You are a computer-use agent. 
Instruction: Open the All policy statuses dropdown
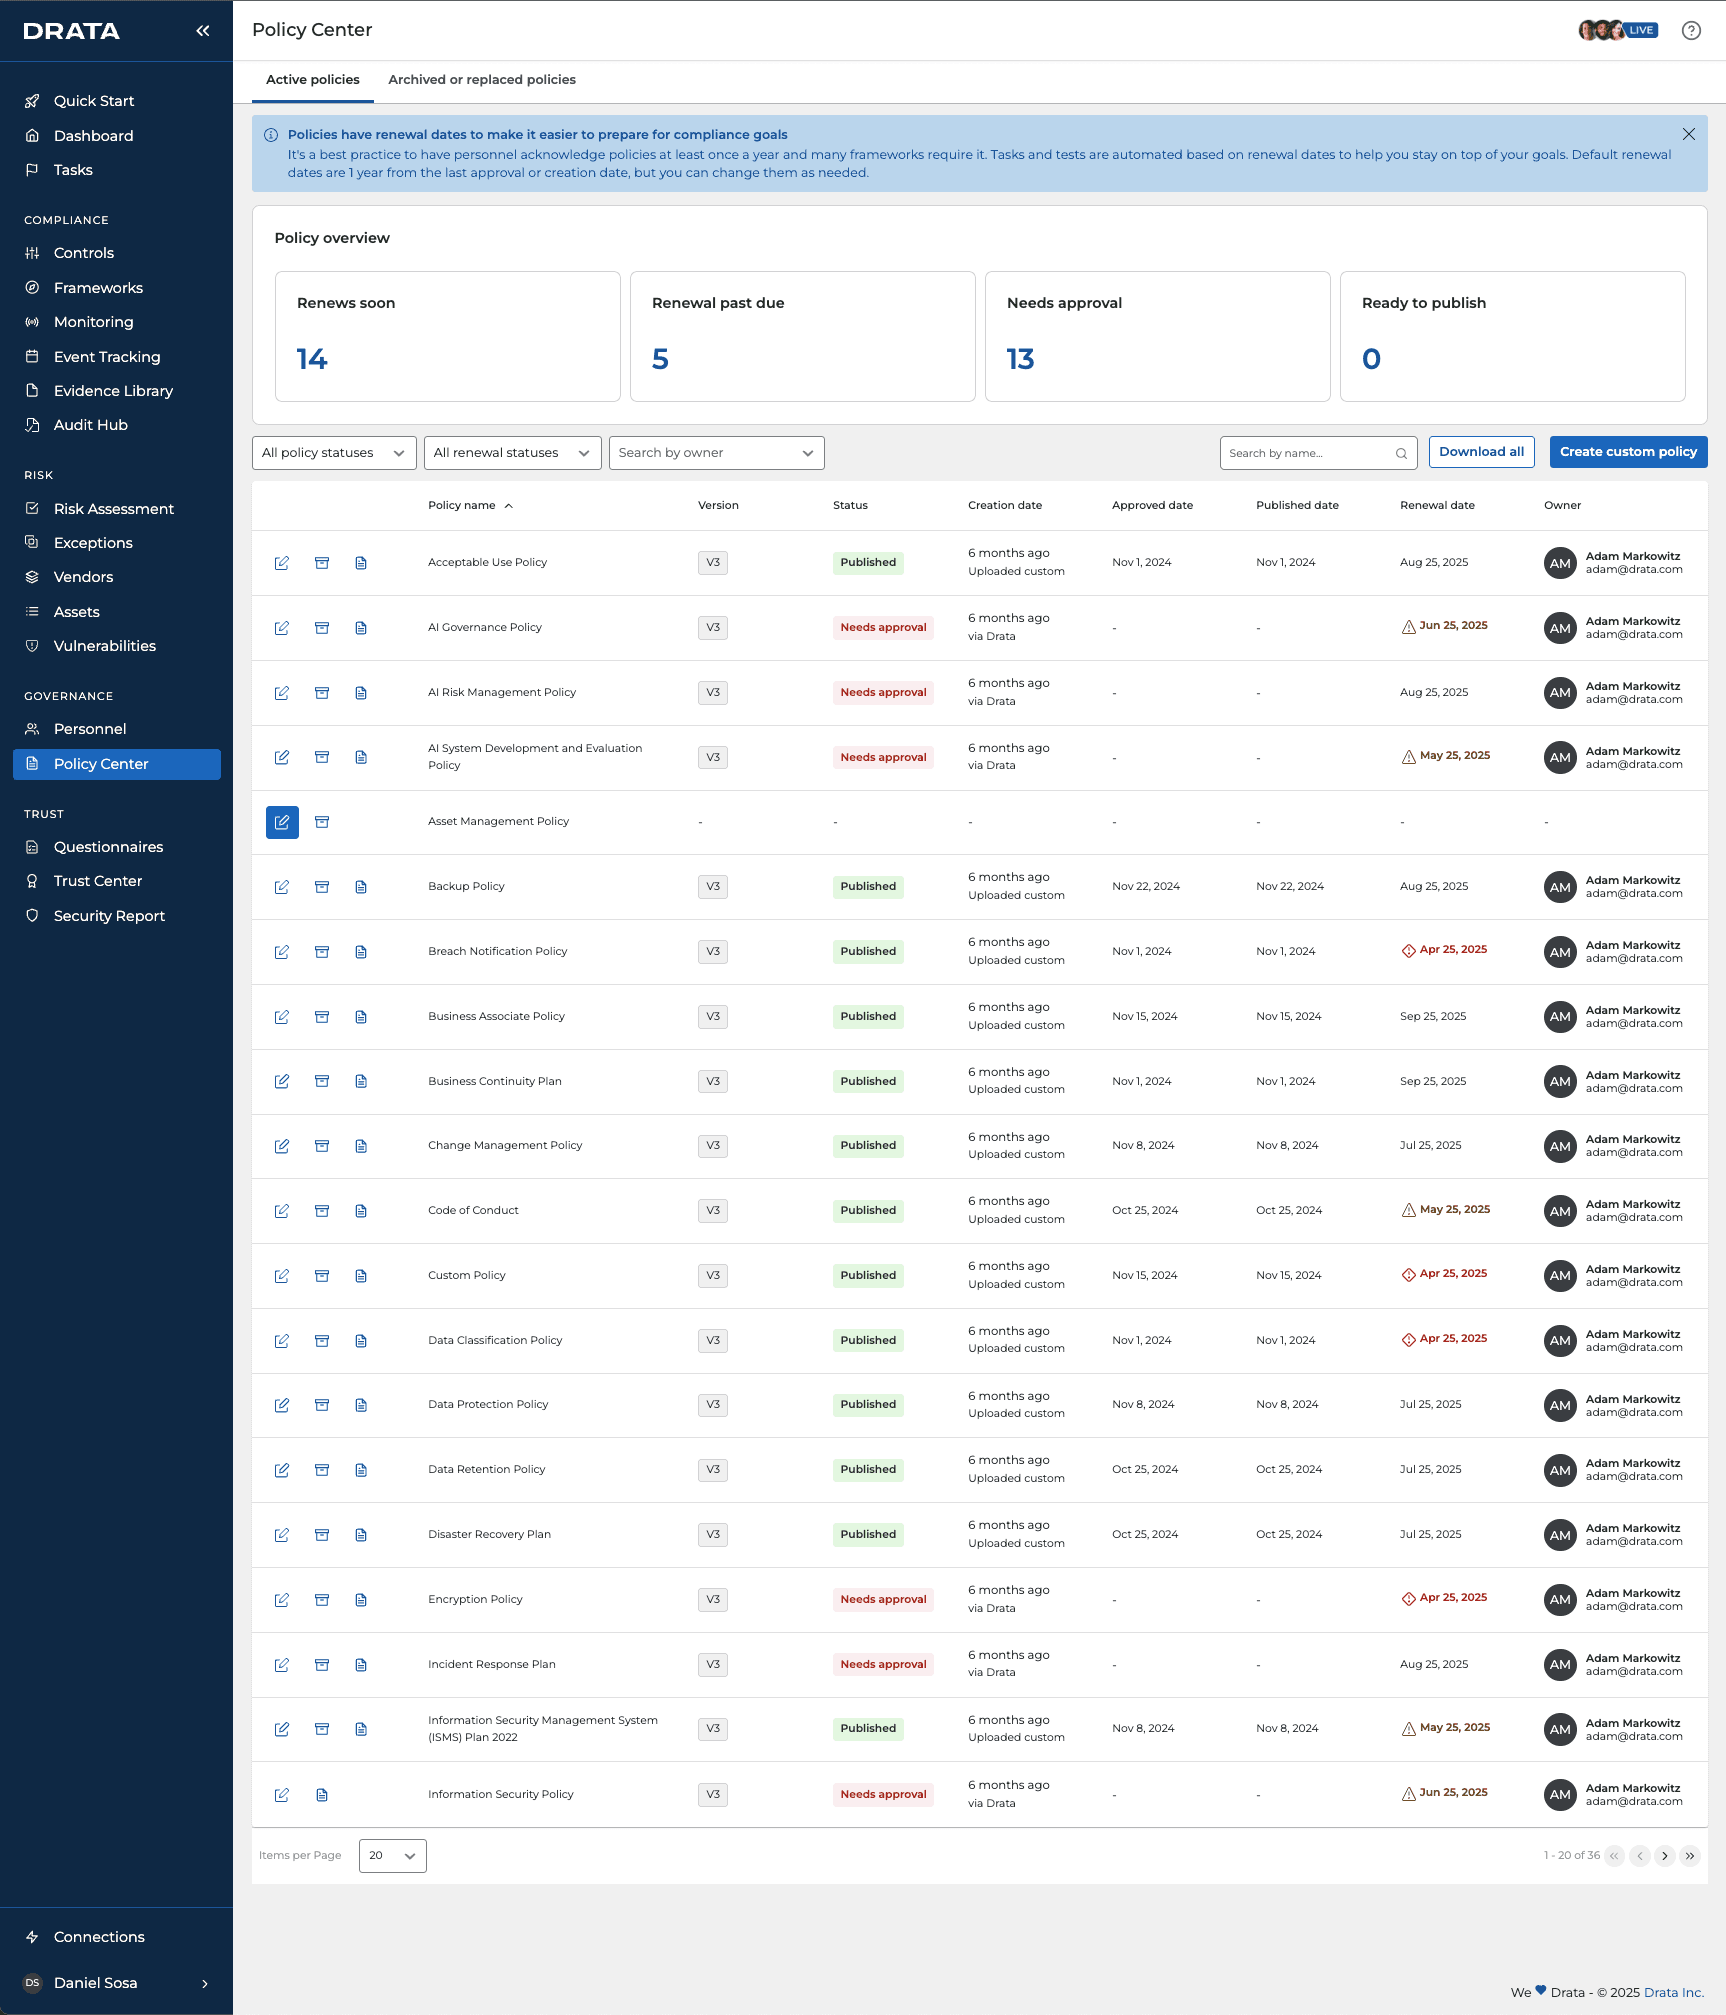334,453
